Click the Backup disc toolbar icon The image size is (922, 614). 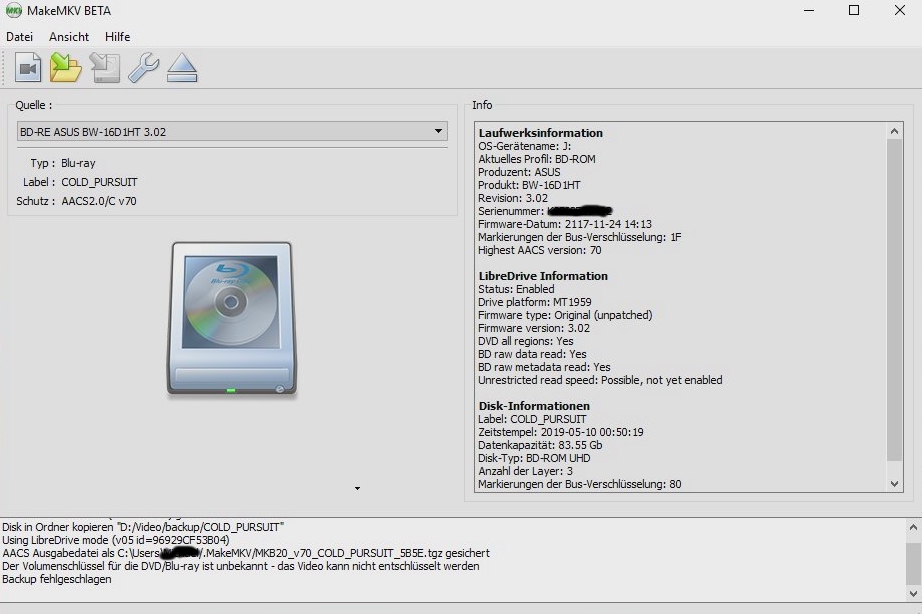105,68
